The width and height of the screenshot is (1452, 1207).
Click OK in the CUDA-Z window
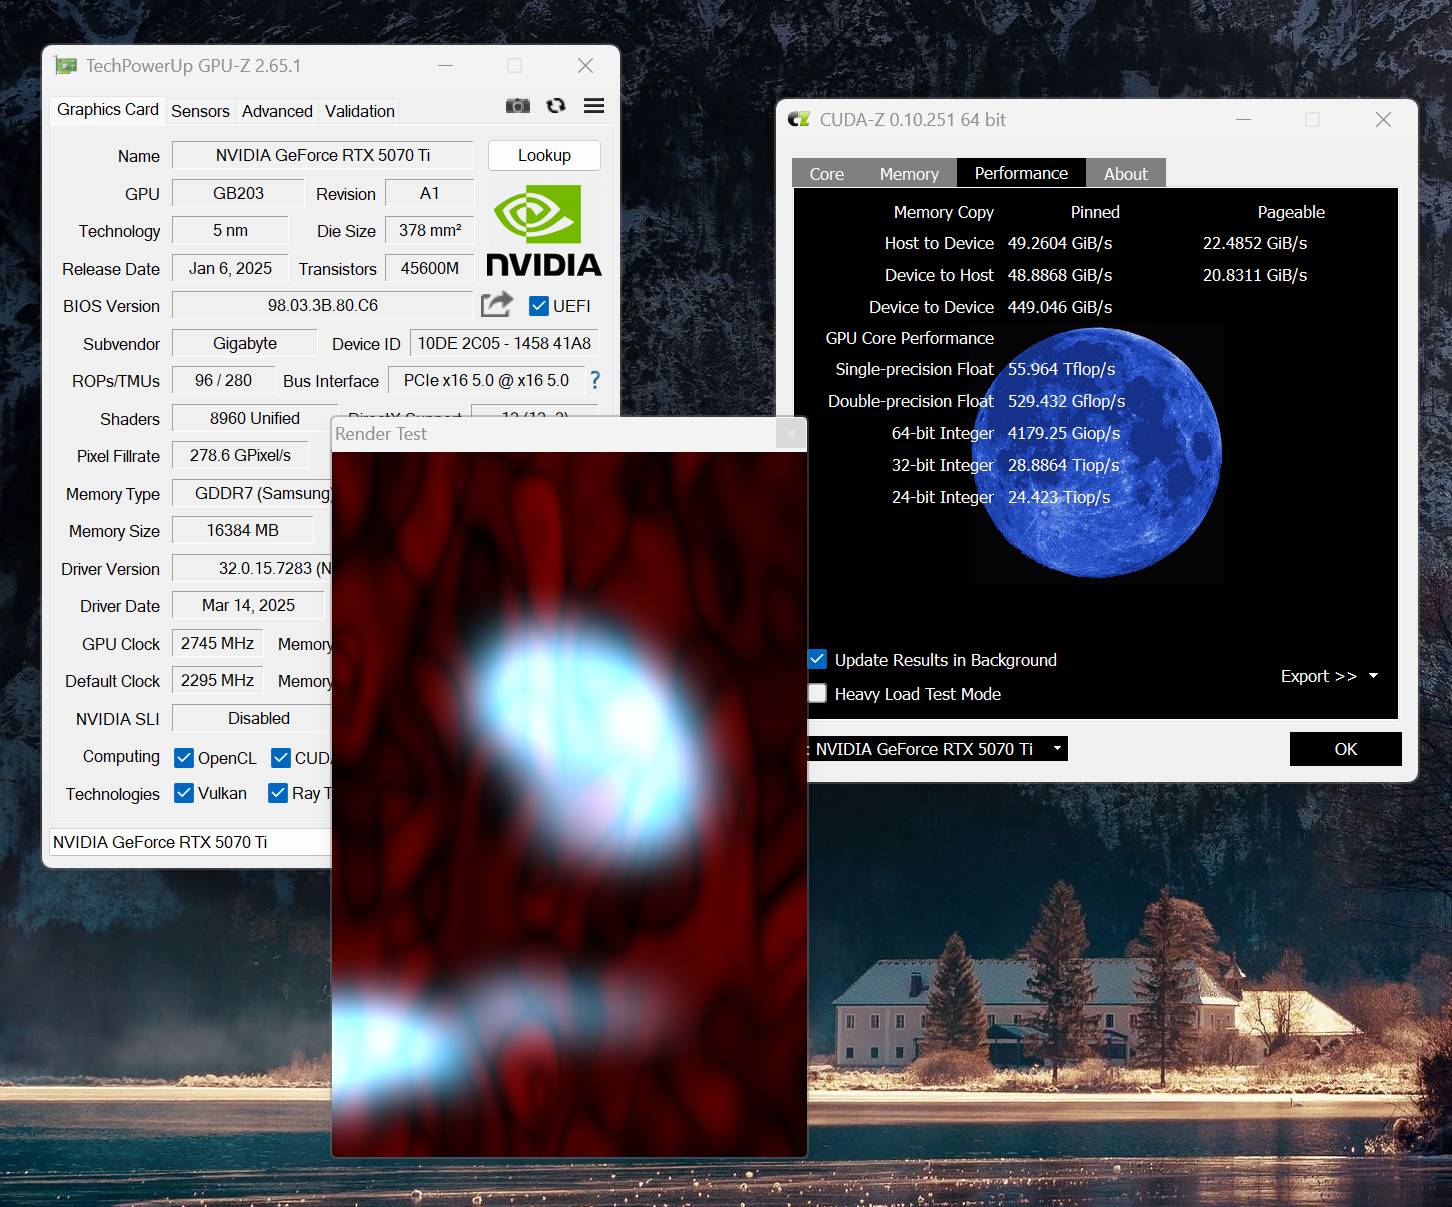pos(1346,749)
